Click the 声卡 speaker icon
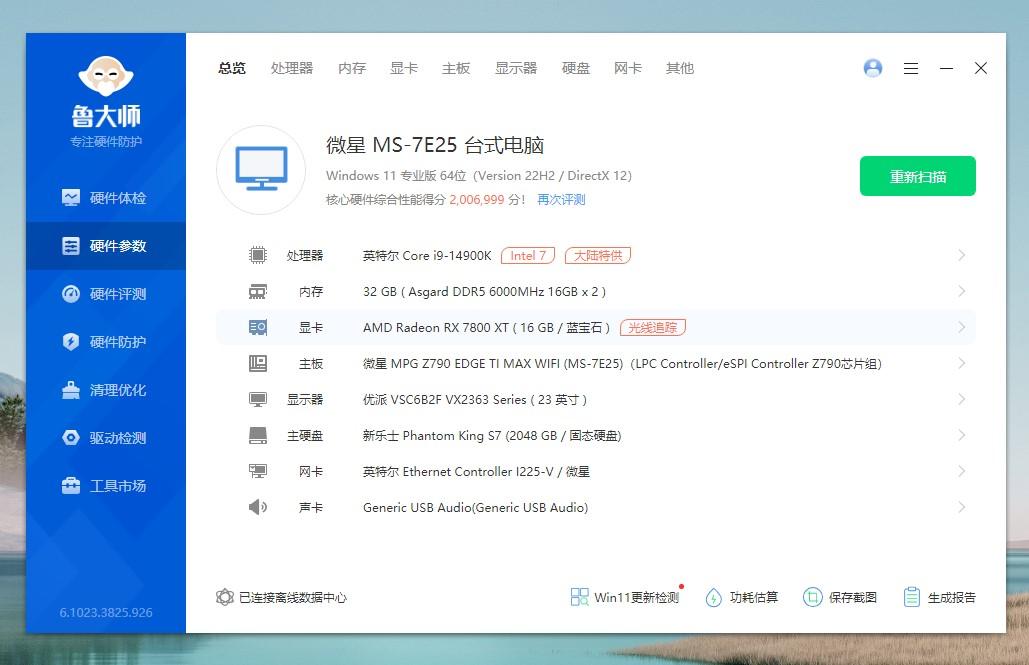Viewport: 1029px width, 665px height. click(258, 507)
